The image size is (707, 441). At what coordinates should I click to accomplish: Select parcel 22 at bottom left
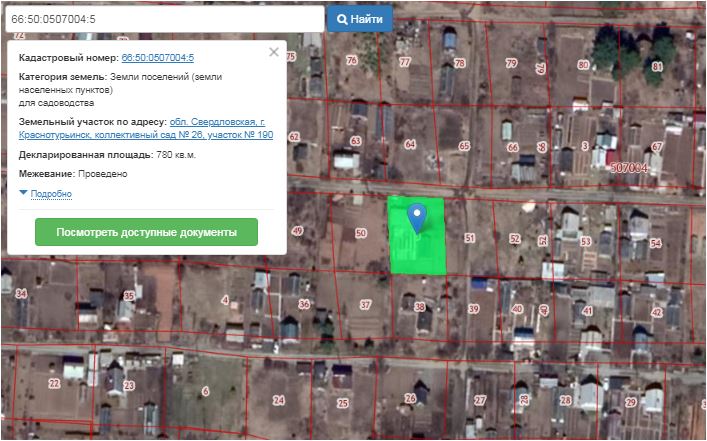53,383
